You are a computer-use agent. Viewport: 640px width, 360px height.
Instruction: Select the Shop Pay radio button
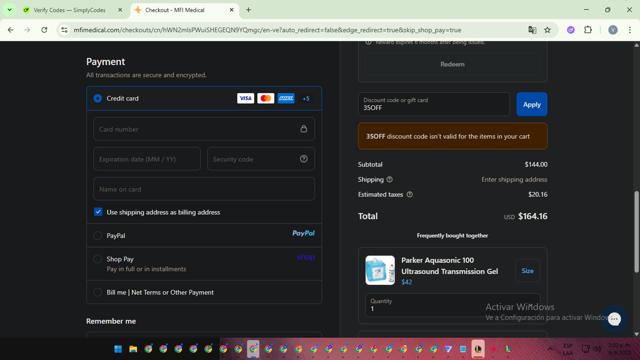[x=98, y=259]
